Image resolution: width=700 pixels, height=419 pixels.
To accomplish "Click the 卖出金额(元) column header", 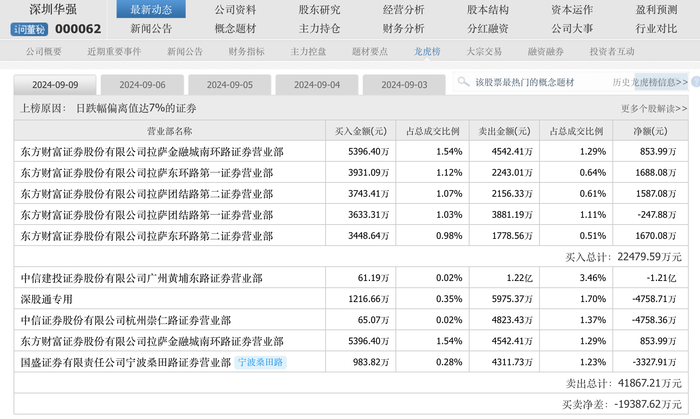I will pos(504,131).
